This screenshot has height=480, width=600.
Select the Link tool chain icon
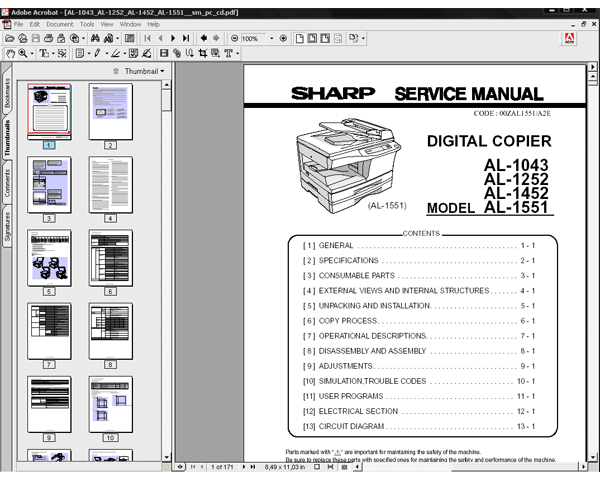177,53
